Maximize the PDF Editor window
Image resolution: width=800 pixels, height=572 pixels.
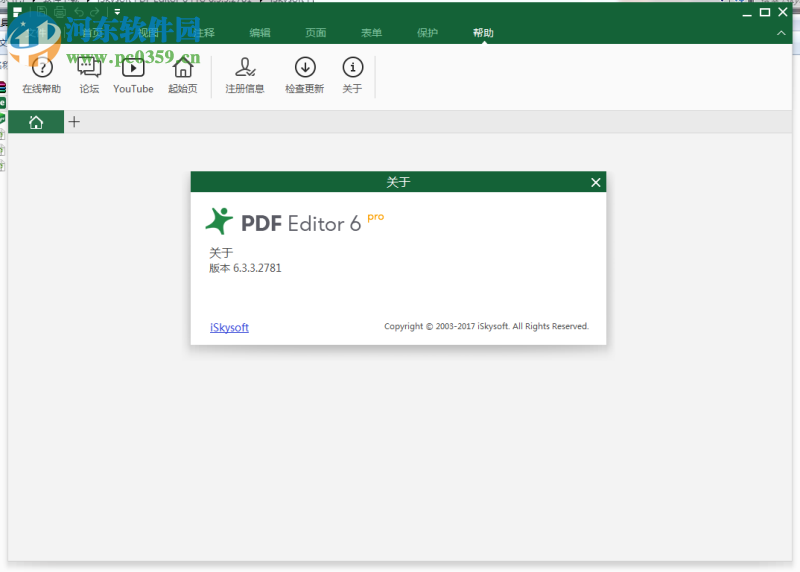click(x=765, y=12)
